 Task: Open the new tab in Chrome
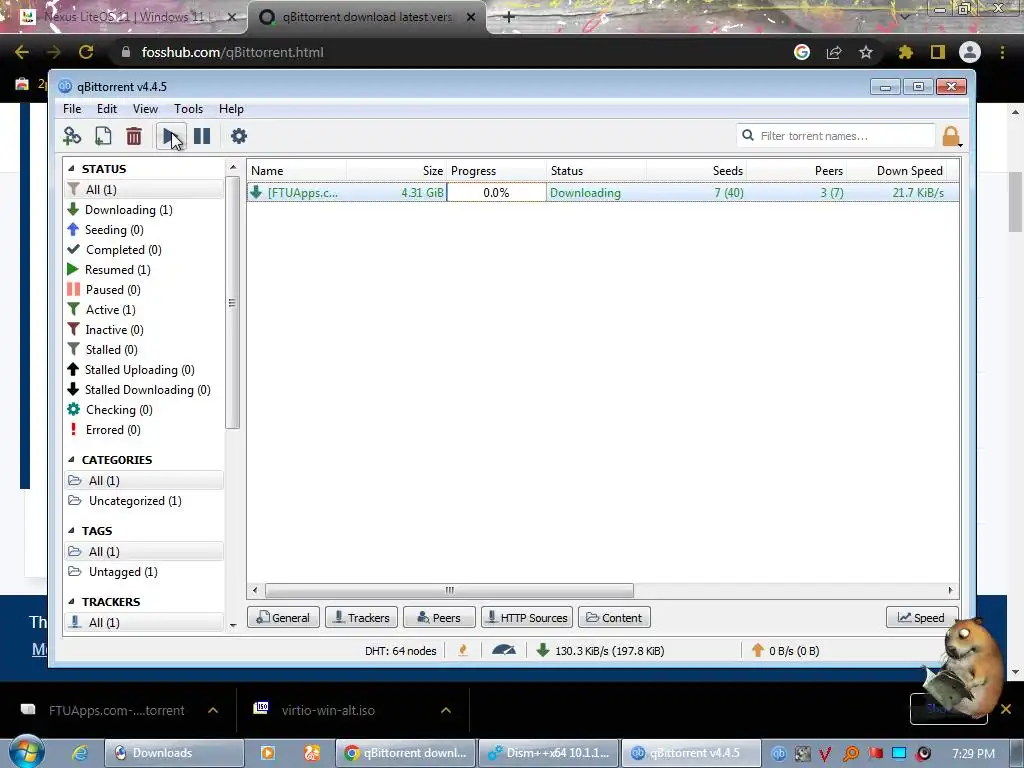click(509, 17)
